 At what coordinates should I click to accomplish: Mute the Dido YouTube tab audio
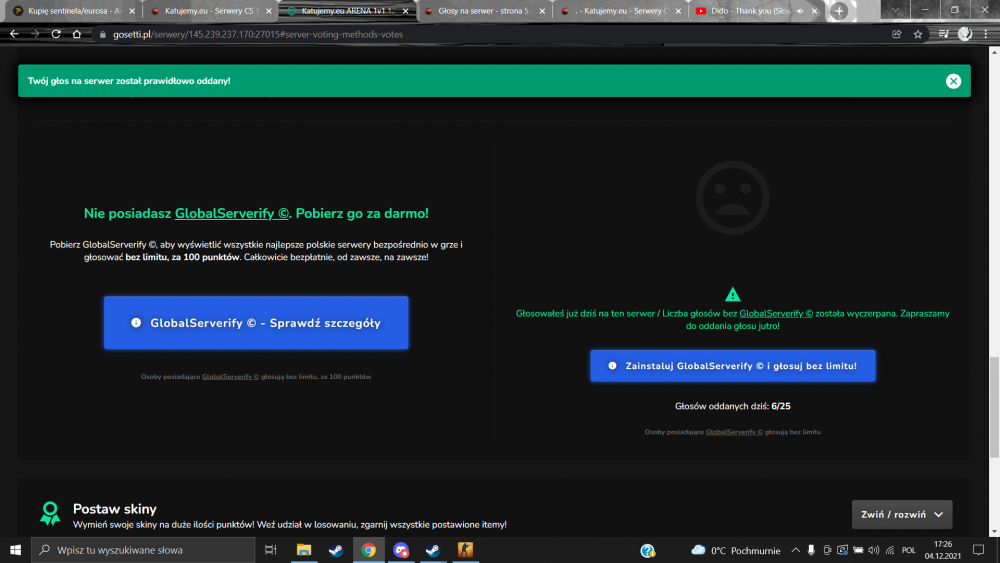(800, 11)
